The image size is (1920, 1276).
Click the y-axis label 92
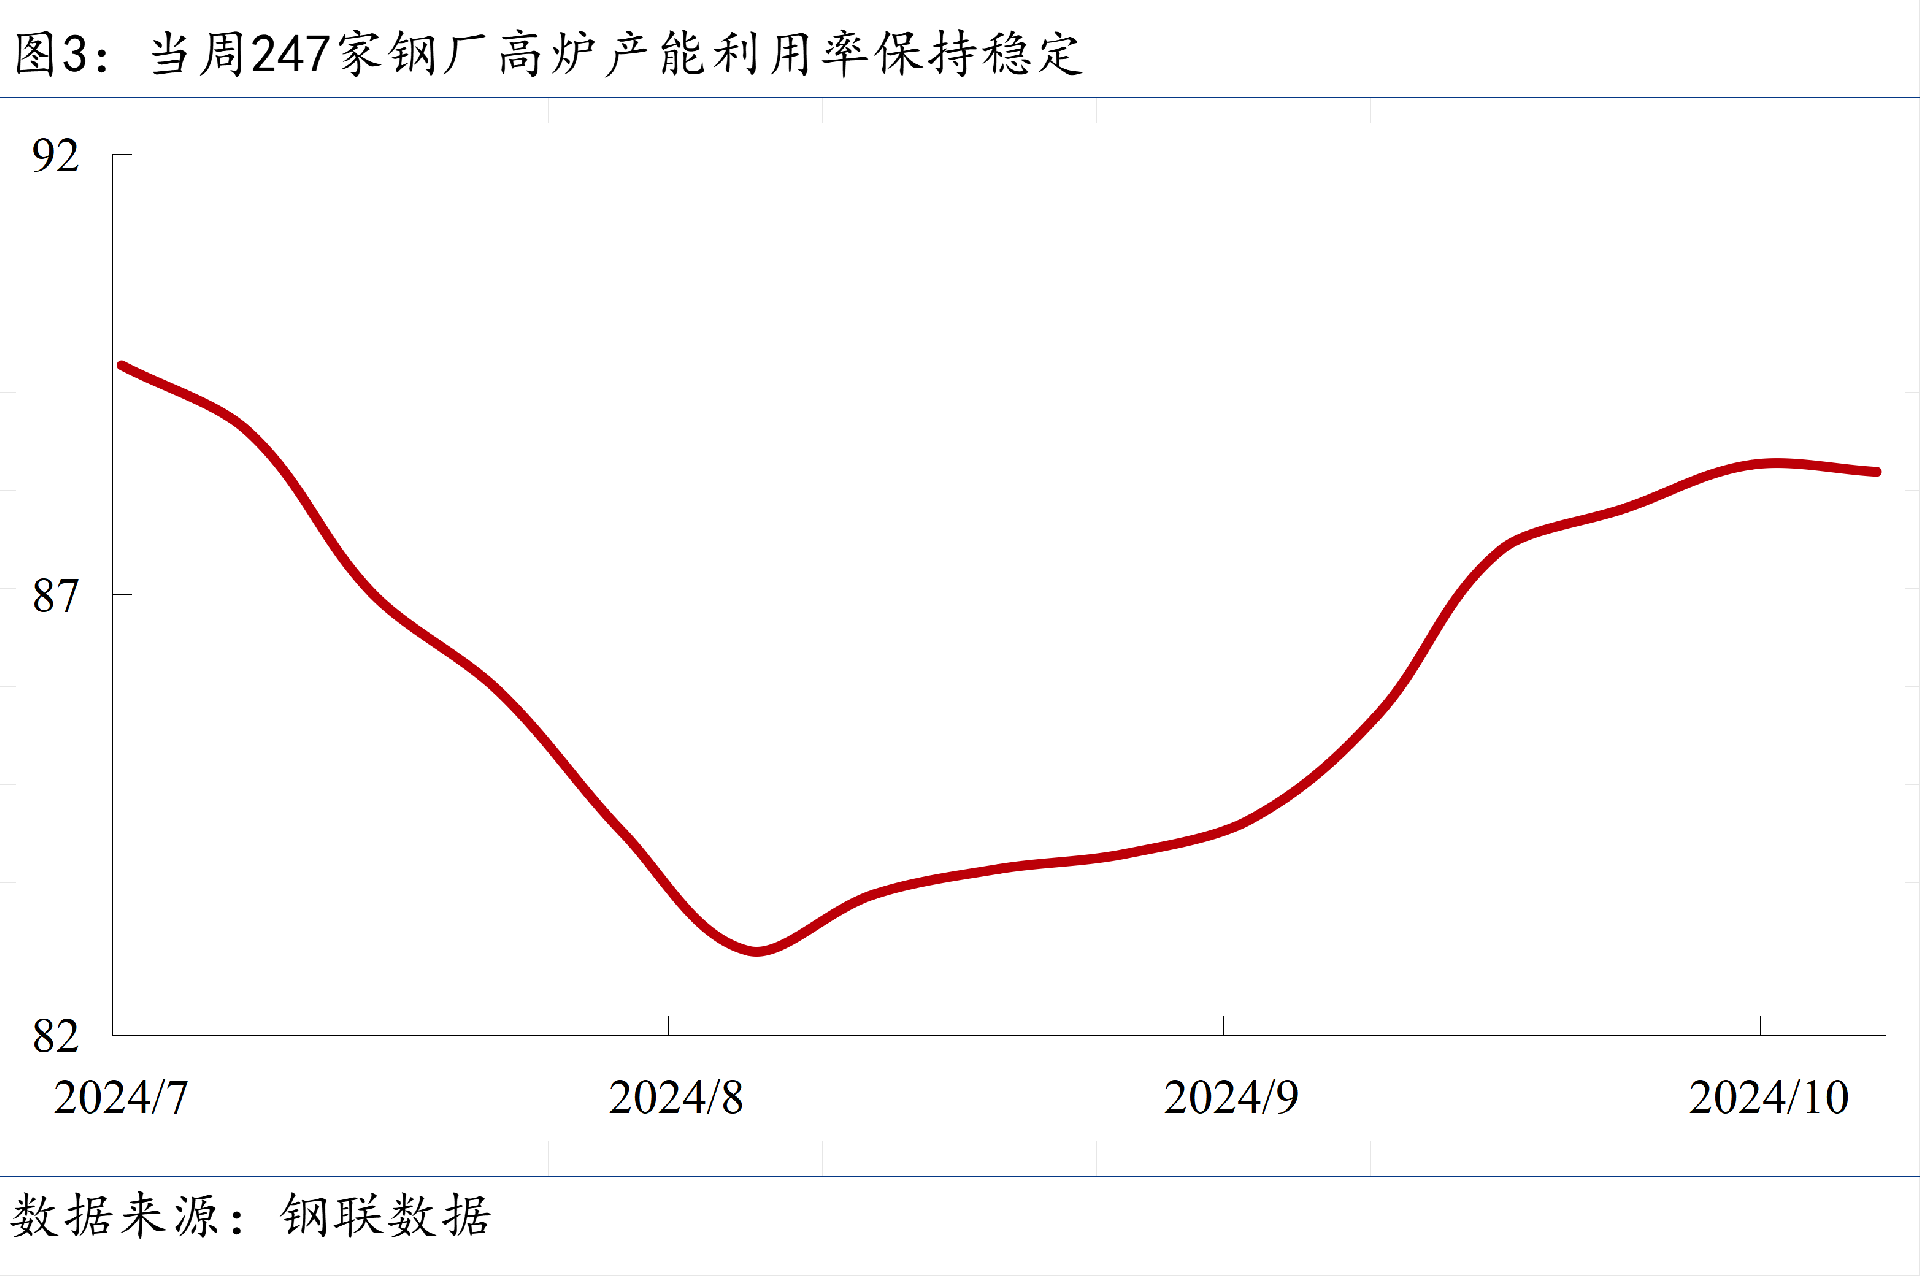click(55, 156)
